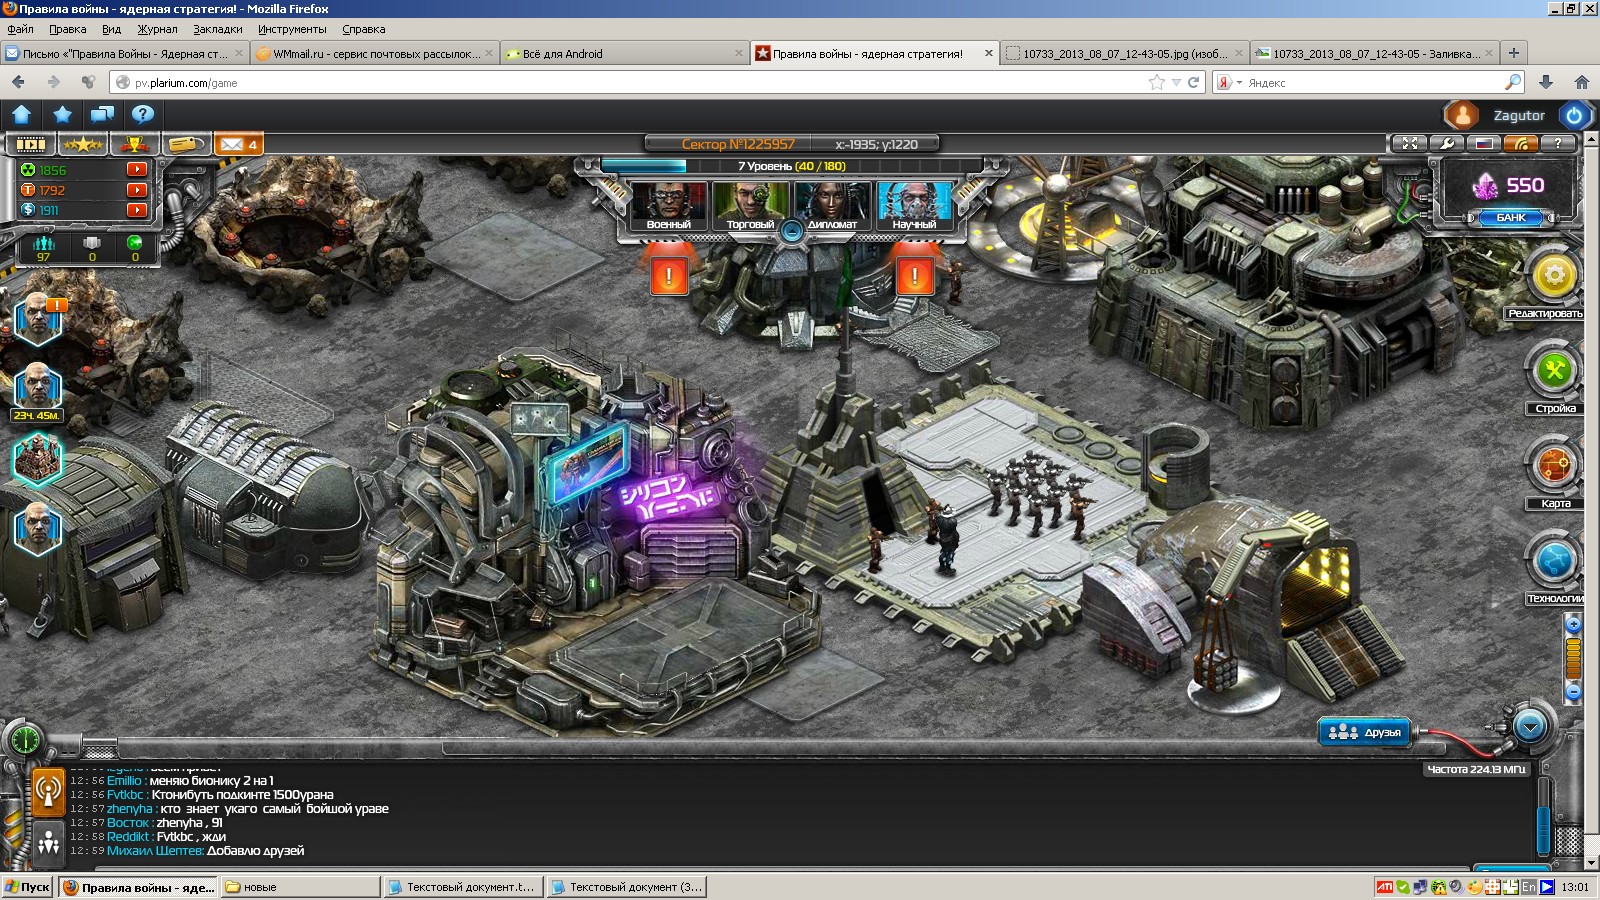Open the Журнал menu
Screen dimensions: 1600x900
(x=157, y=29)
